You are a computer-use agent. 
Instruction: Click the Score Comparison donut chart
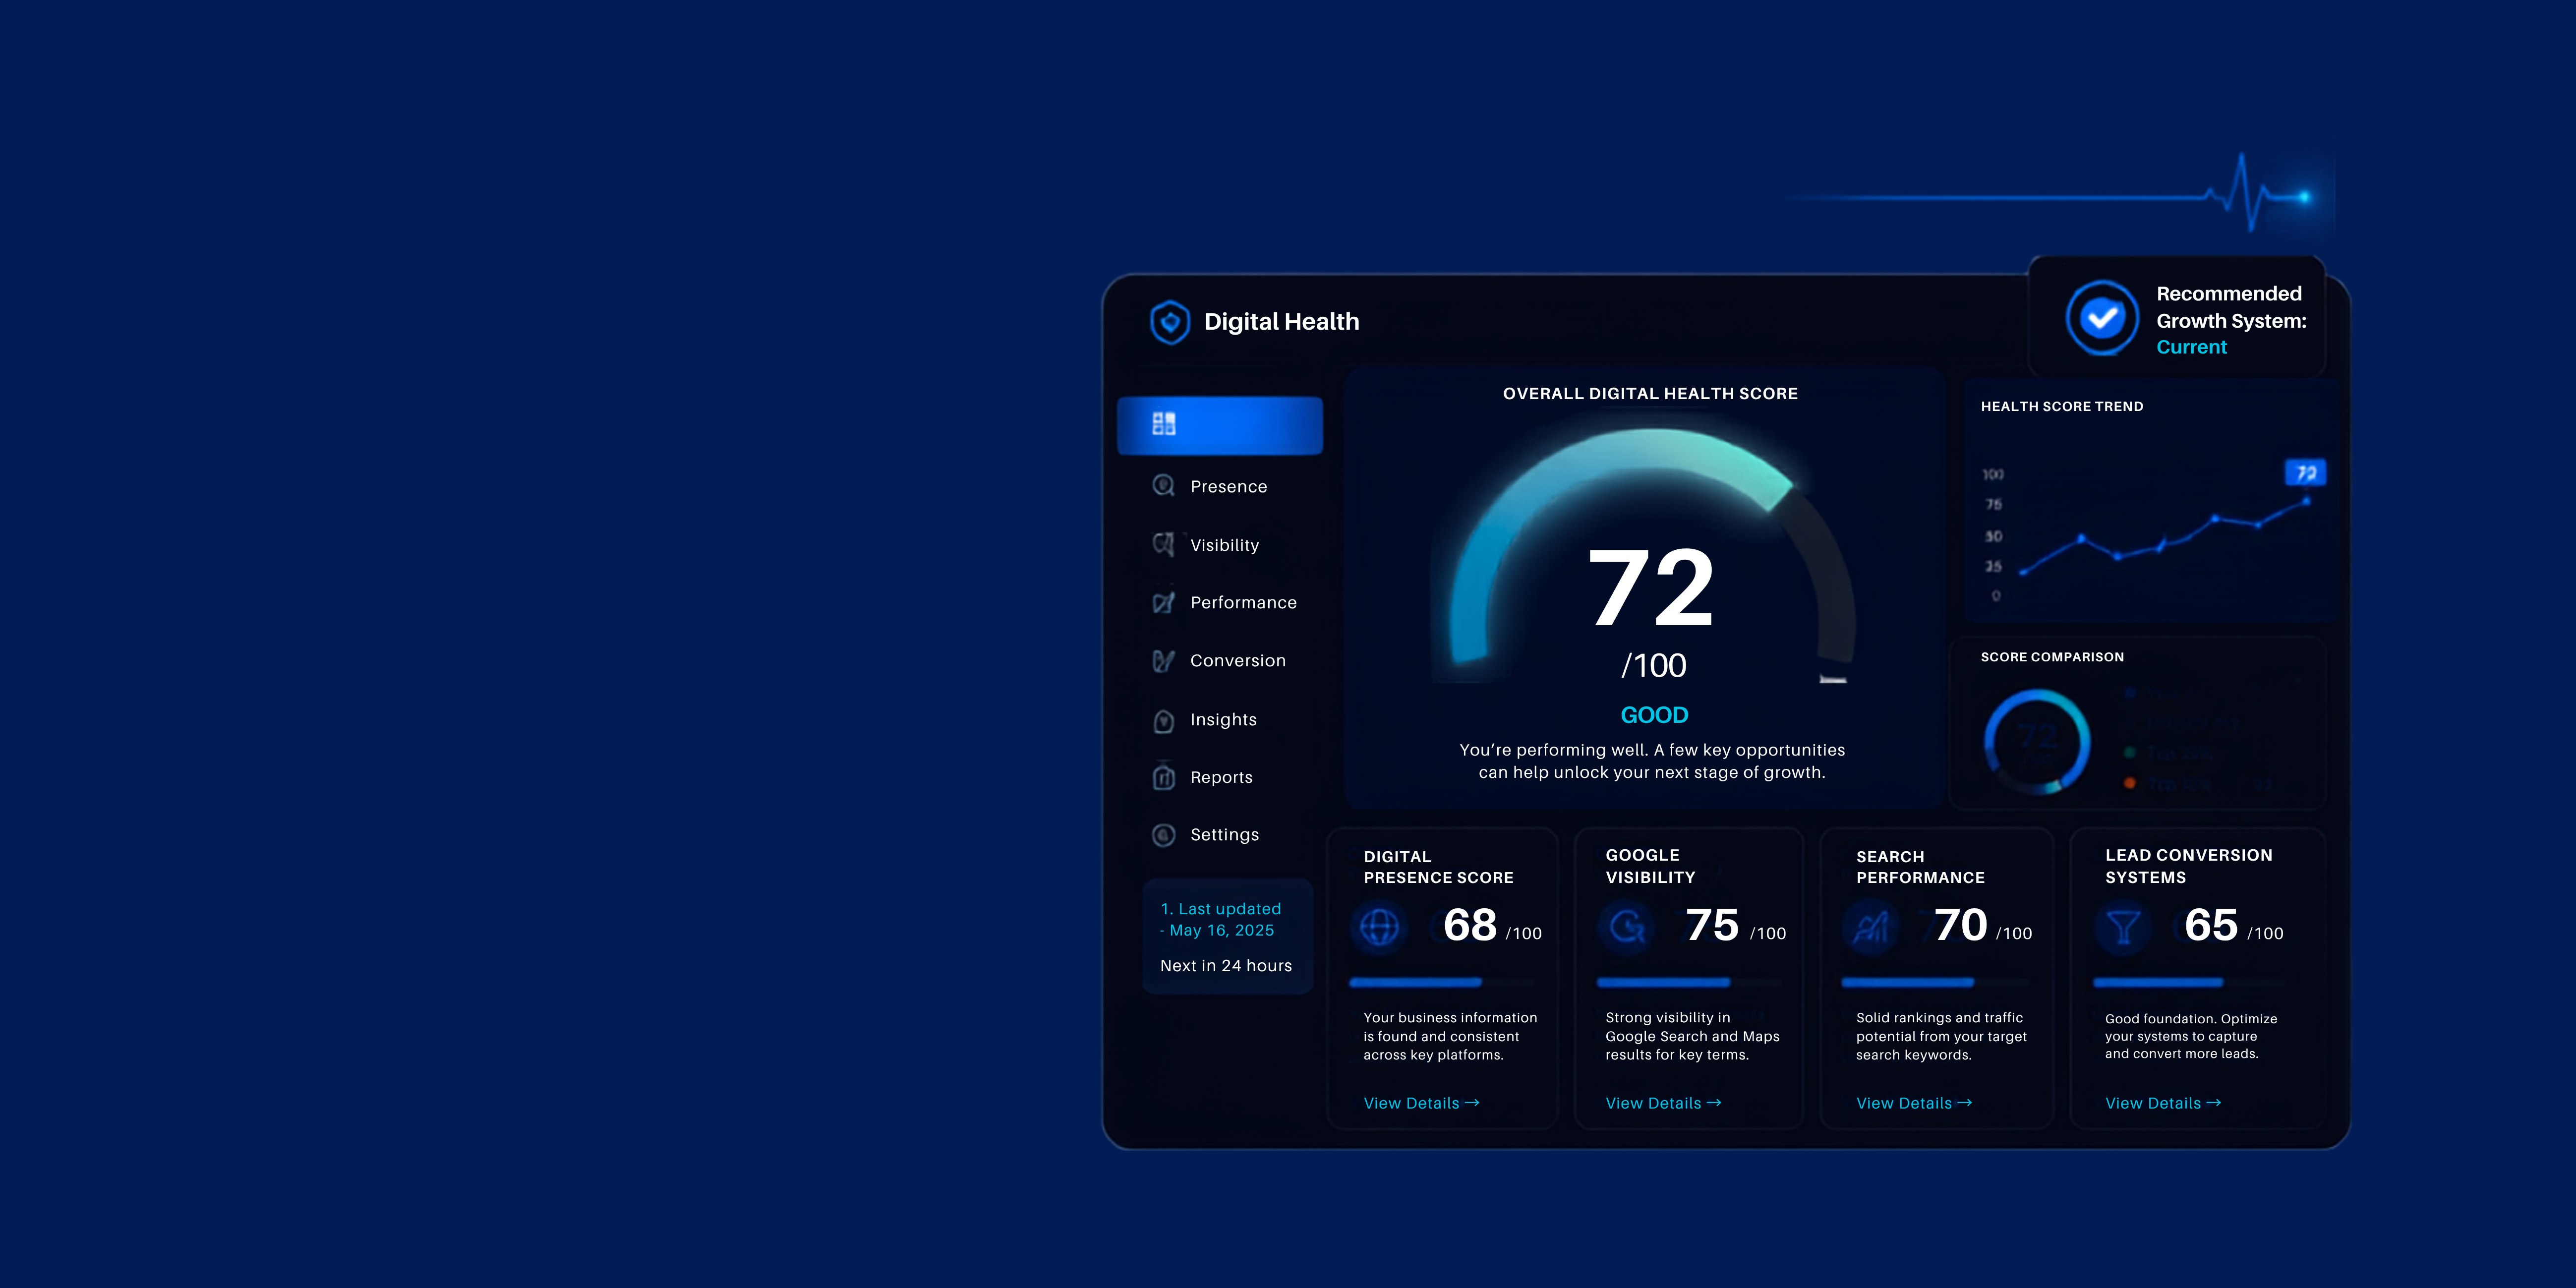(x=2037, y=741)
